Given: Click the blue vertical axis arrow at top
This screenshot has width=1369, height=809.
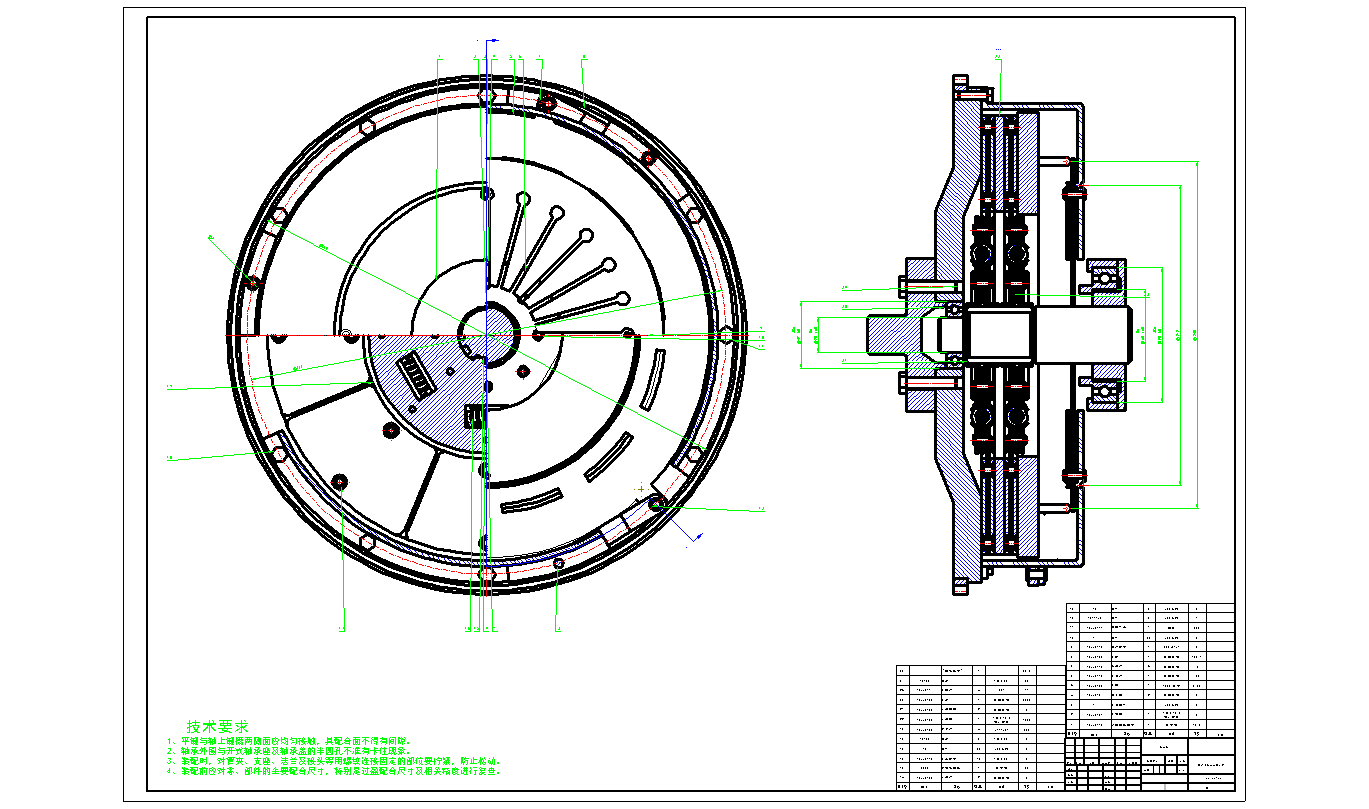Looking at the screenshot, I should point(487,48).
